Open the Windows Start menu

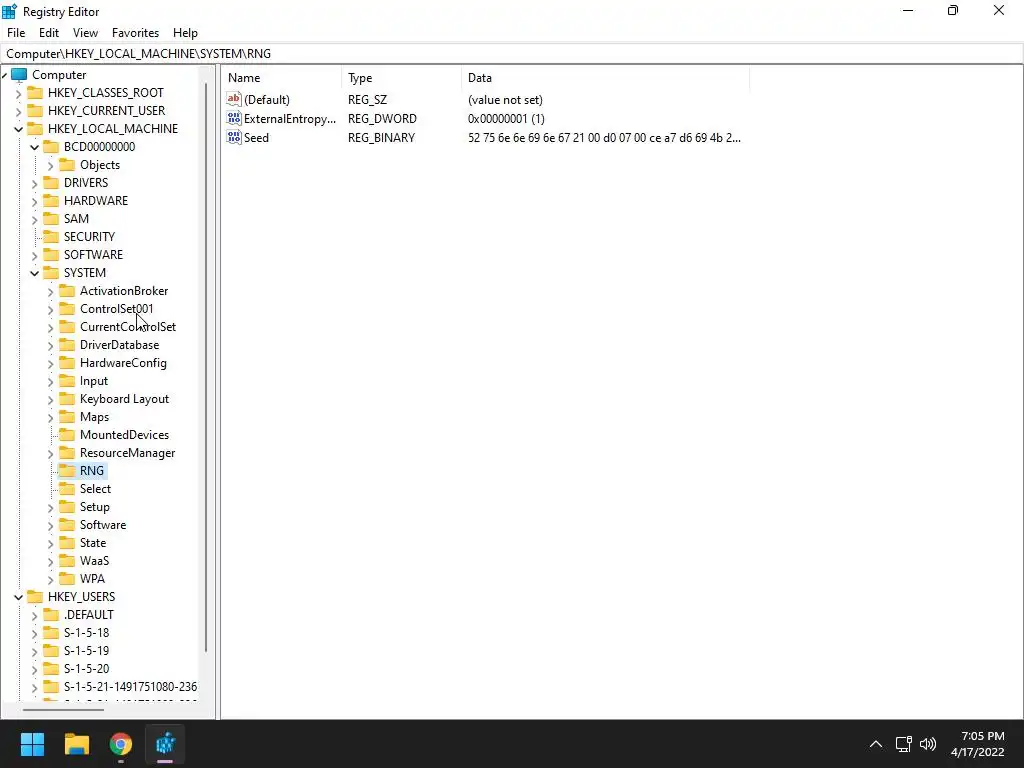pyautogui.click(x=32, y=744)
